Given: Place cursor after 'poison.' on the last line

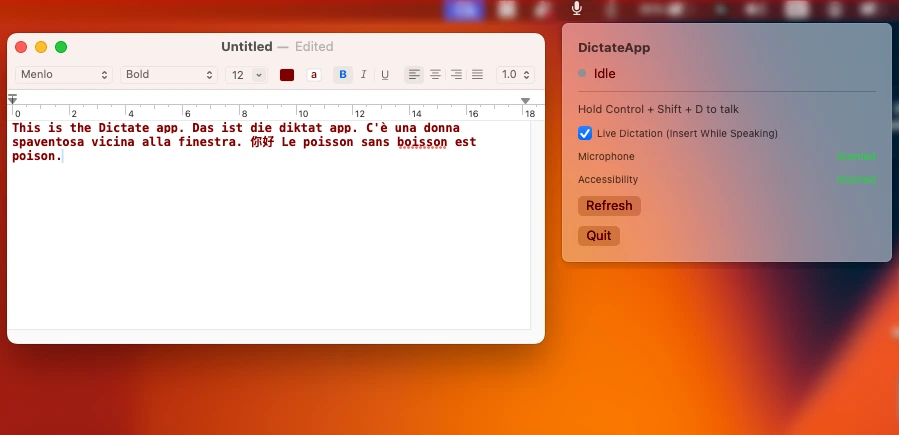Looking at the screenshot, I should point(62,156).
